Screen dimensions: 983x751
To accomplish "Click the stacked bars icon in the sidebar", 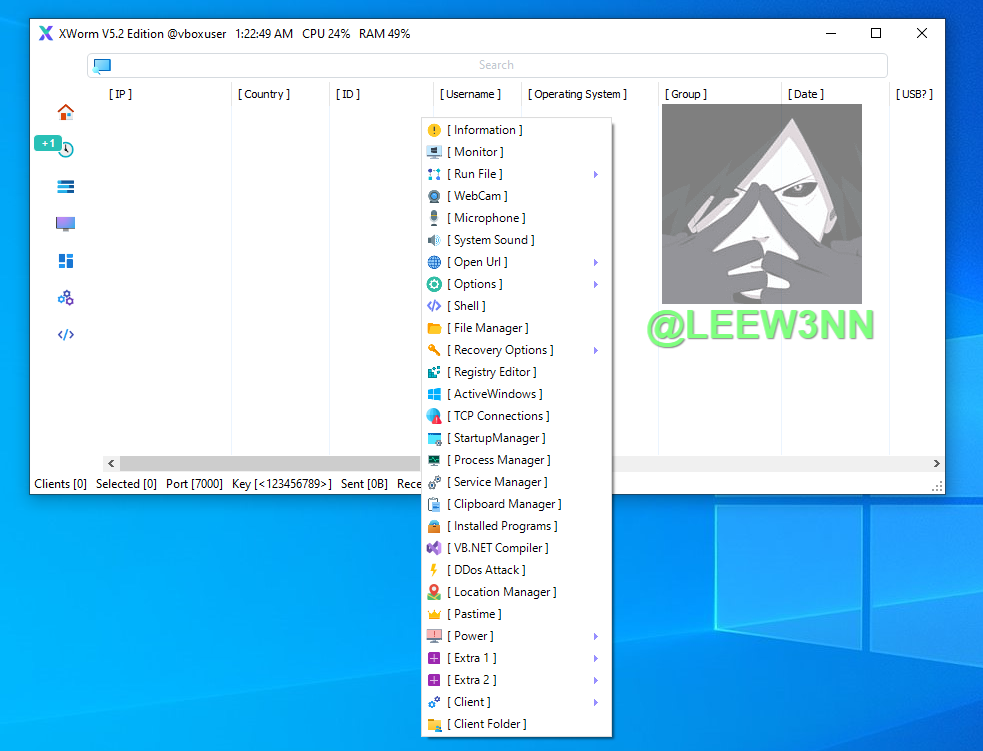I will (66, 187).
